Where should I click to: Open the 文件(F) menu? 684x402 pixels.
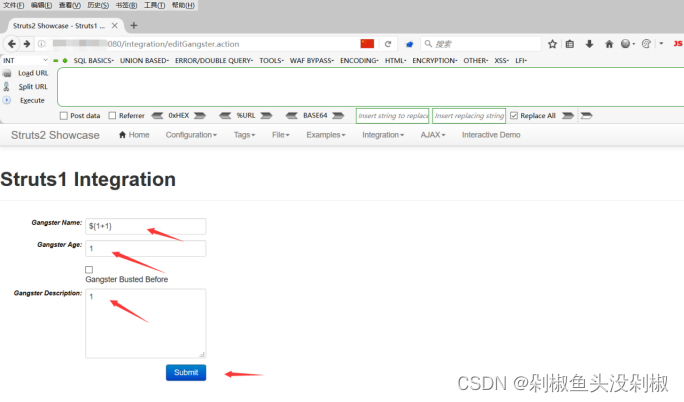pyautogui.click(x=14, y=5)
